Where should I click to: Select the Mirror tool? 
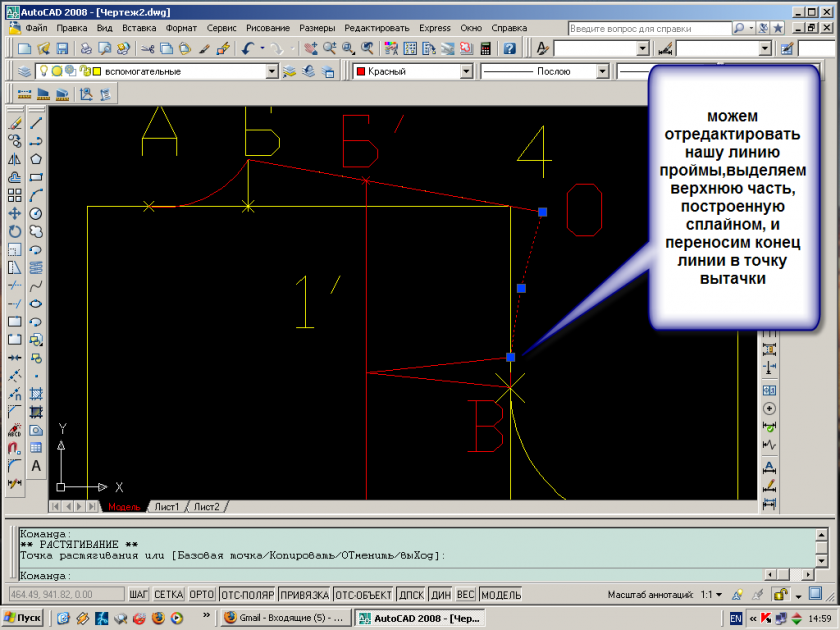pos(14,159)
